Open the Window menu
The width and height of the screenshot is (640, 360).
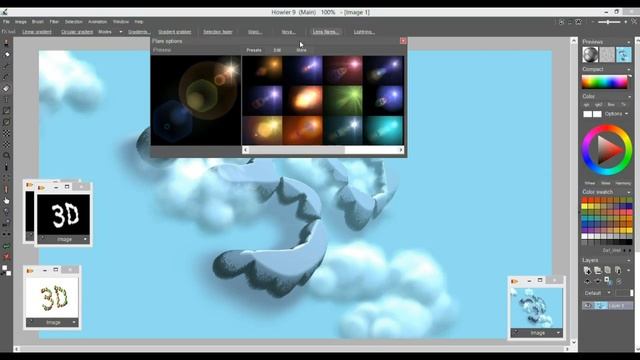(121, 22)
